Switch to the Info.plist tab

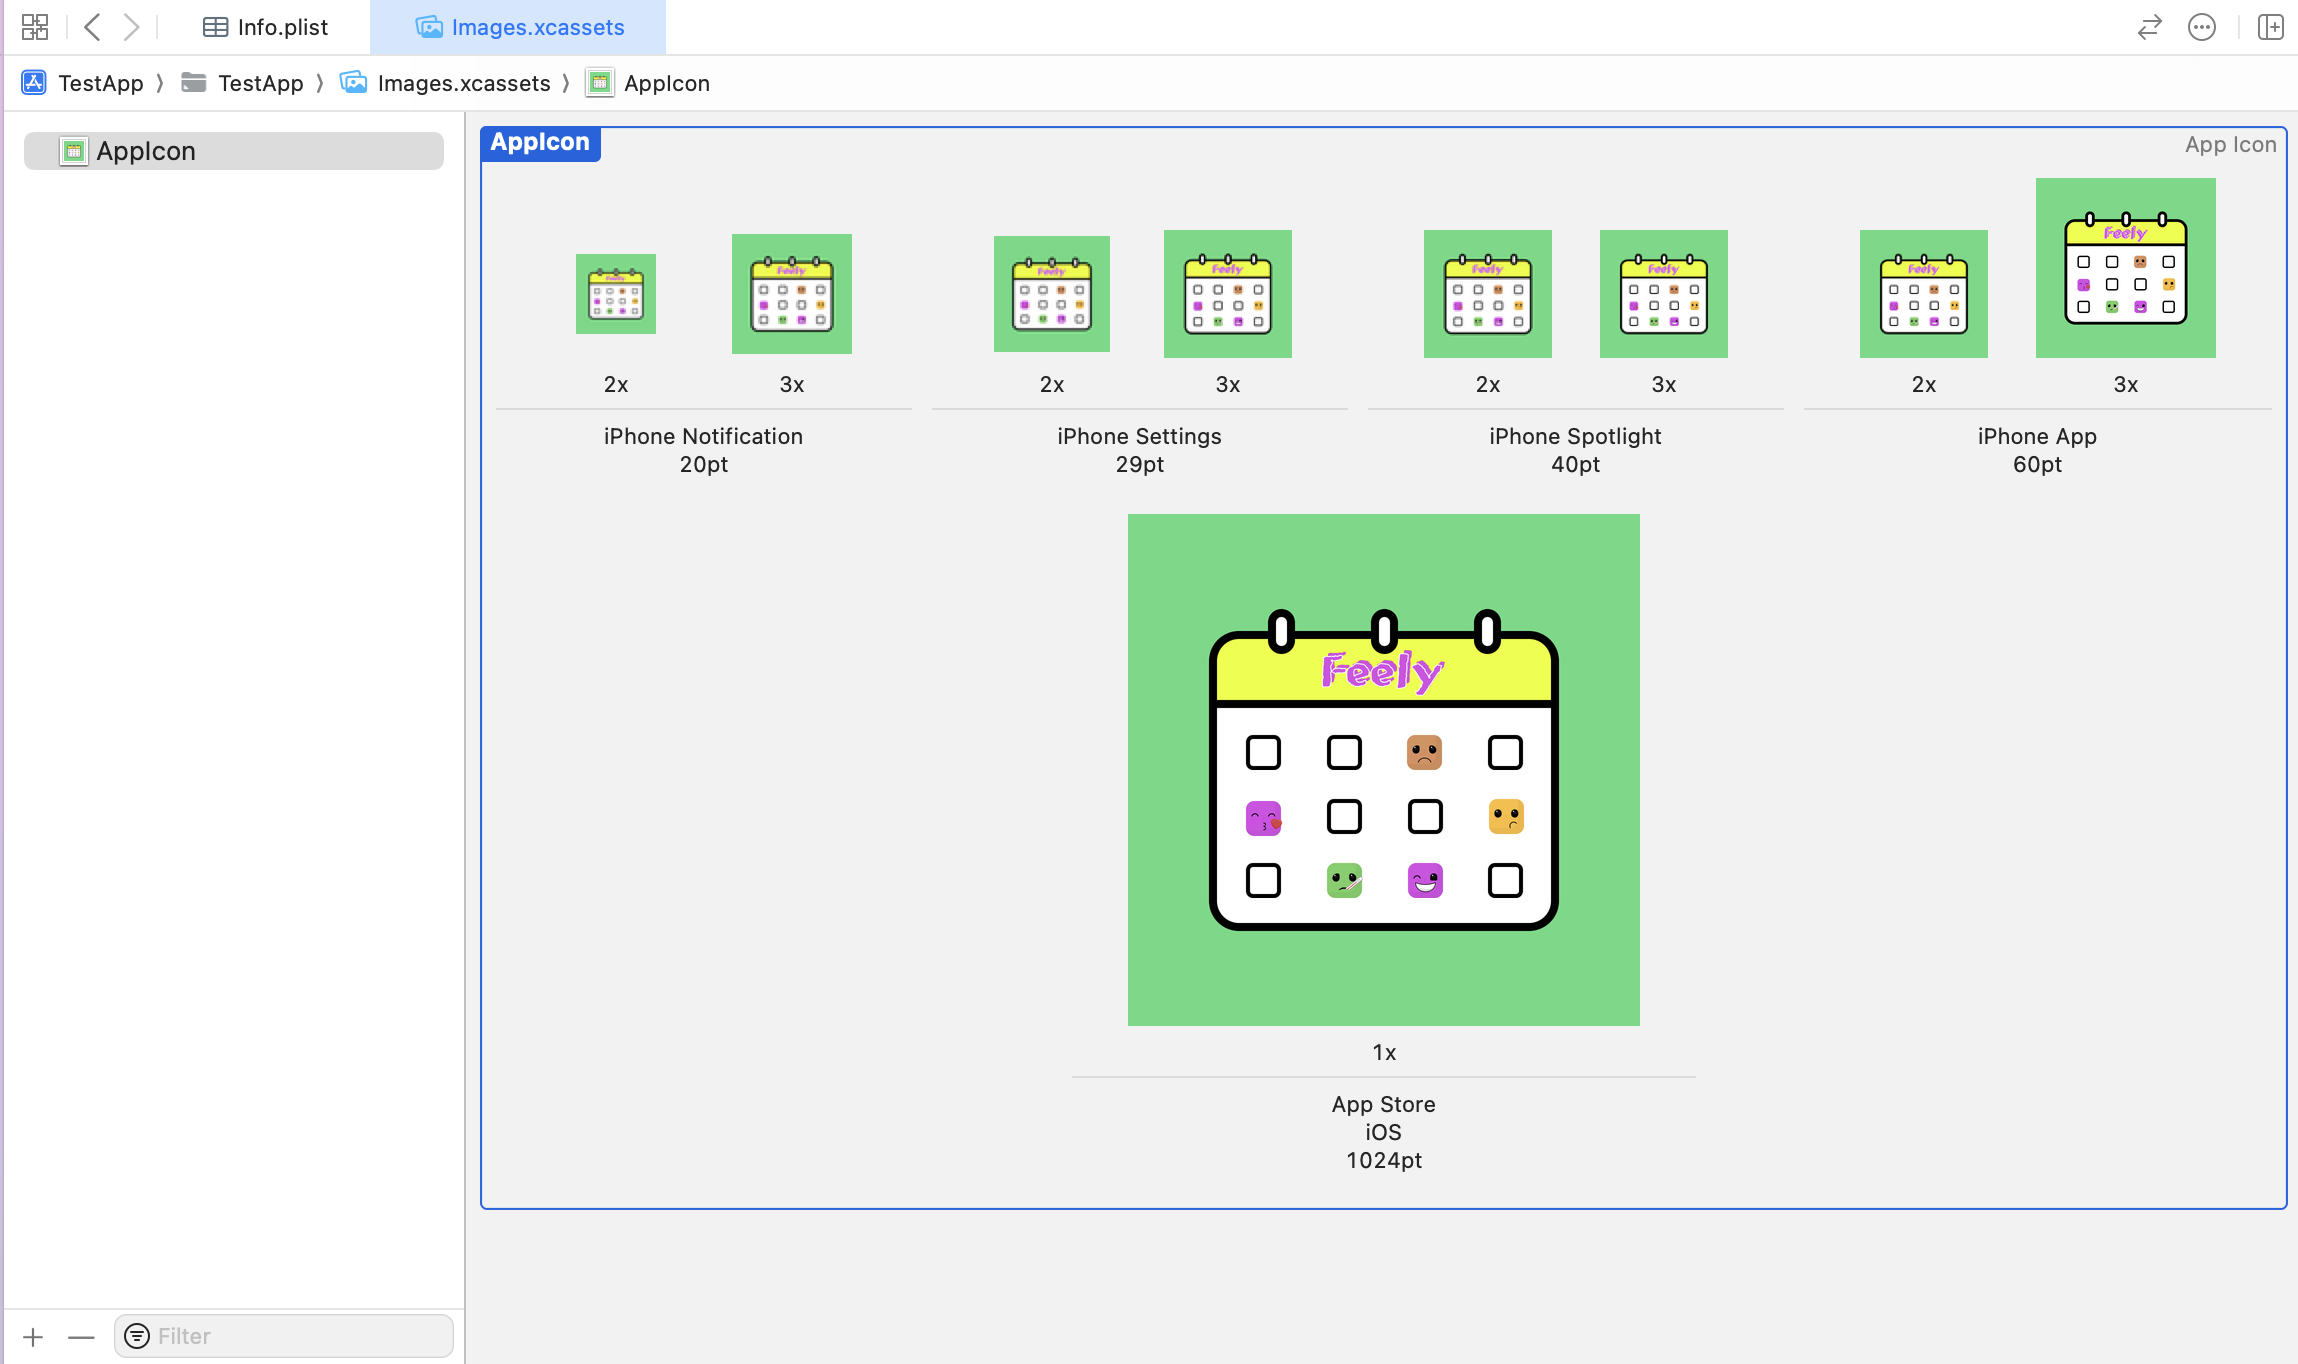pyautogui.click(x=266, y=27)
